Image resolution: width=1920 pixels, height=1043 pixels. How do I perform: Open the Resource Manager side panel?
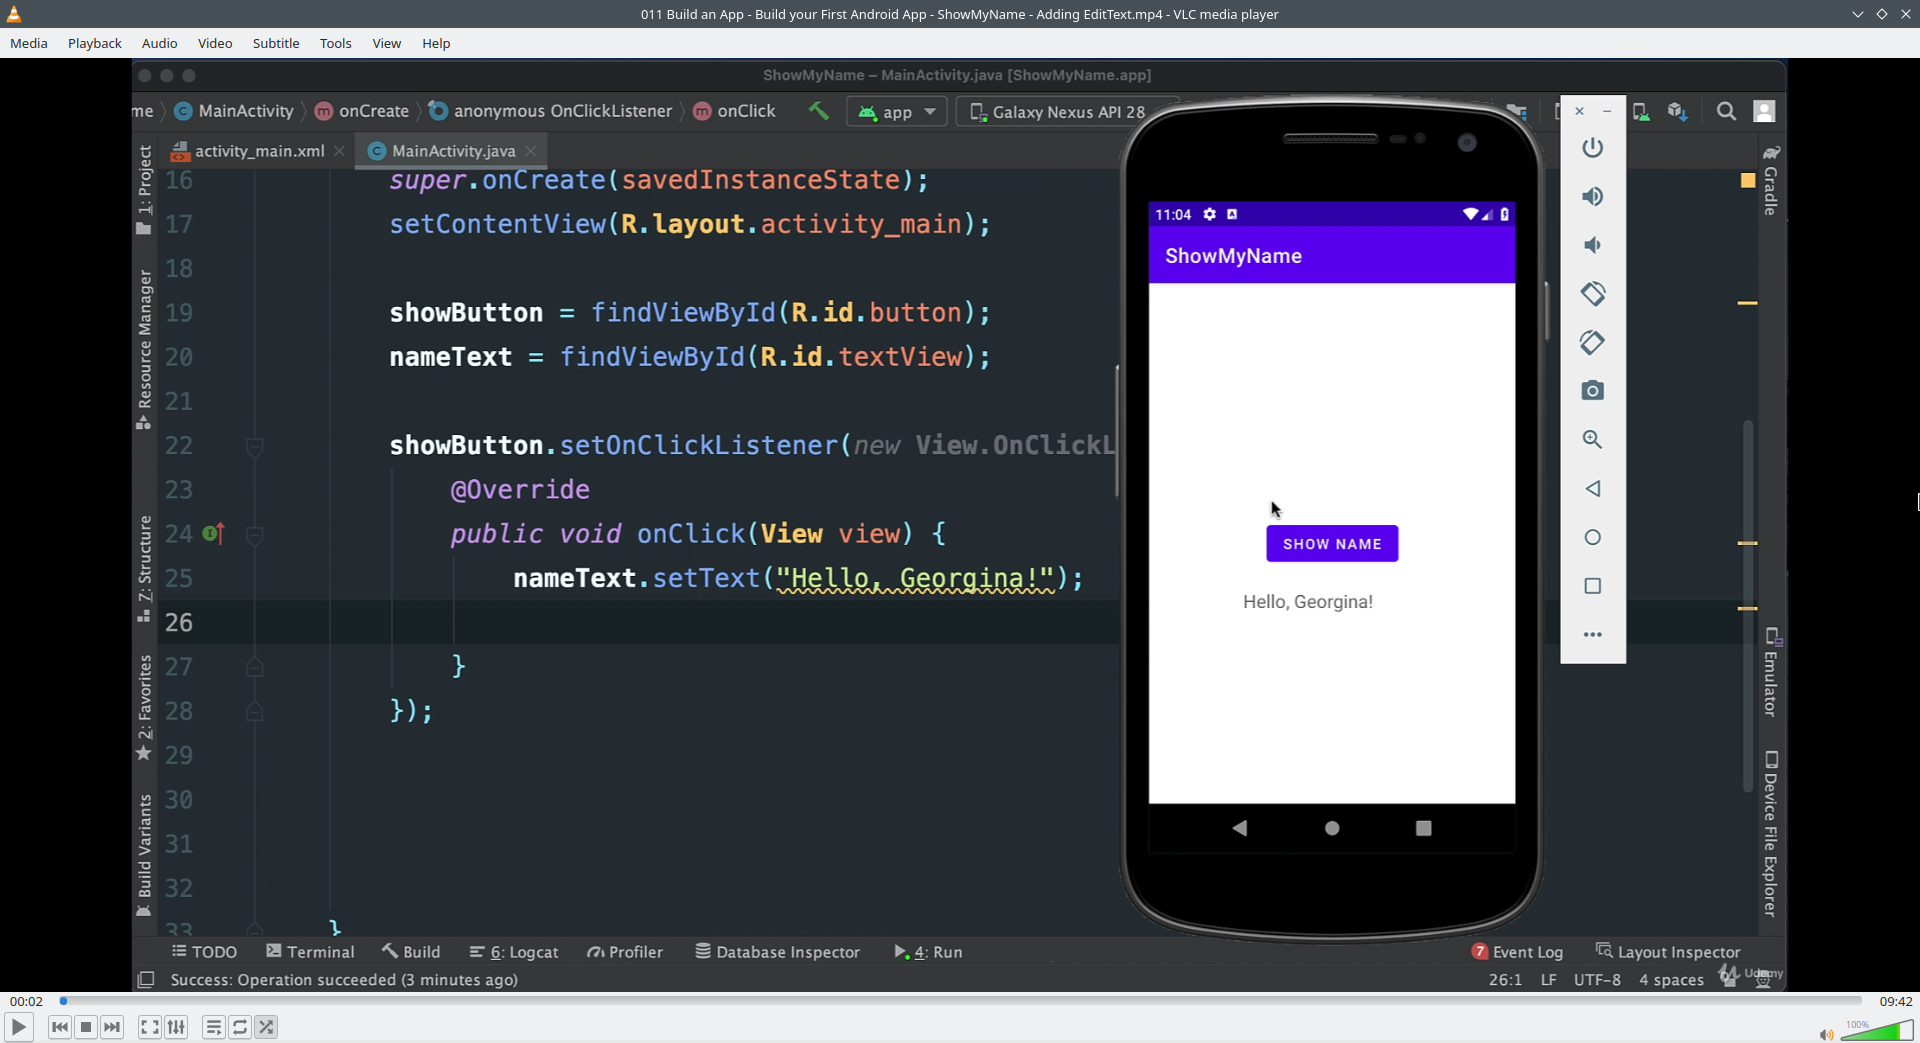click(x=144, y=350)
